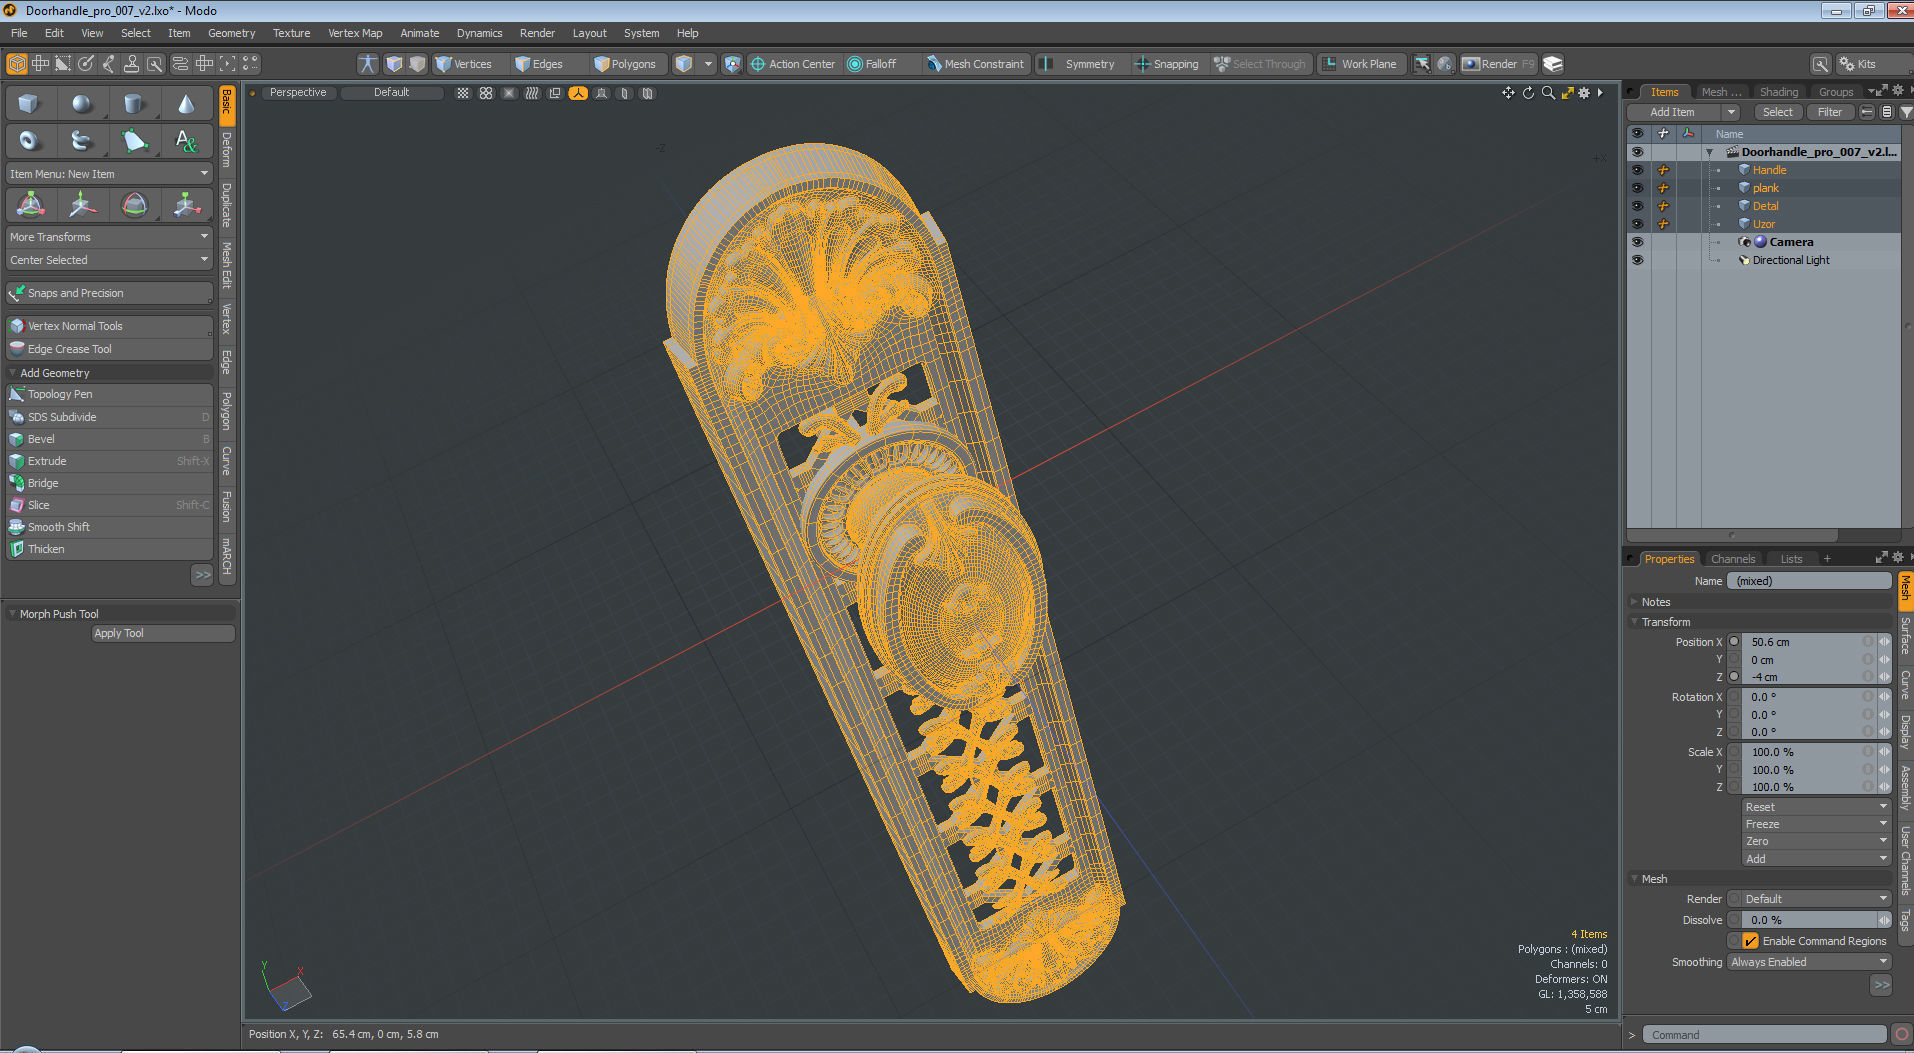
Task: Click the filter funnel icon in Items panel
Action: (x=1906, y=112)
